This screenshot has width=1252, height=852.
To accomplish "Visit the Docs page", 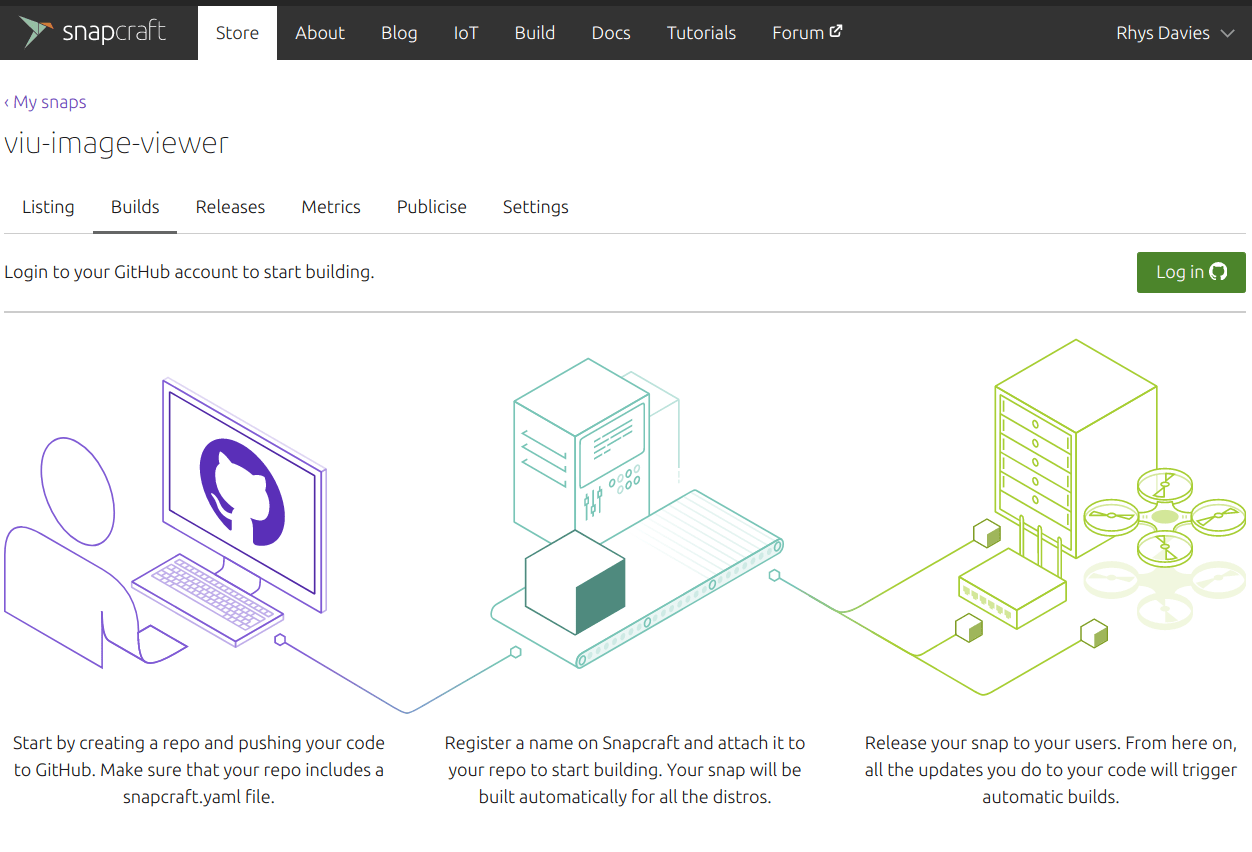I will point(611,33).
